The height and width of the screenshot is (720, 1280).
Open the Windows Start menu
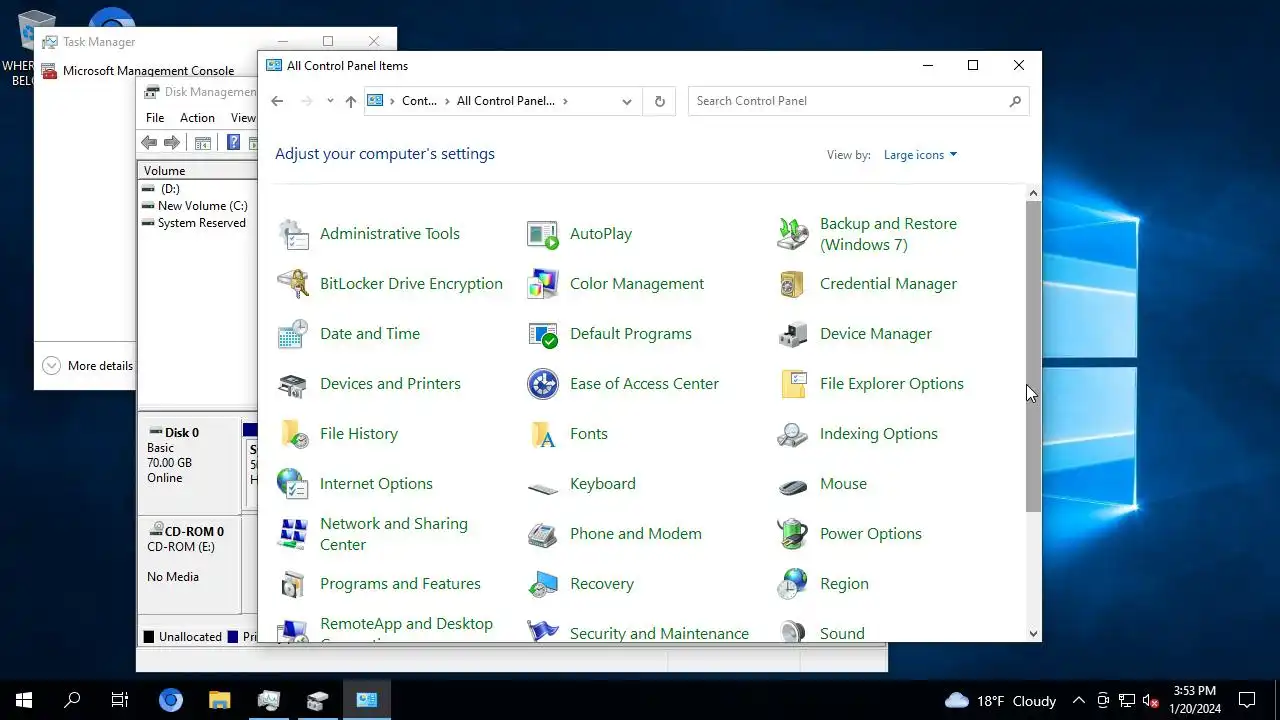point(24,700)
